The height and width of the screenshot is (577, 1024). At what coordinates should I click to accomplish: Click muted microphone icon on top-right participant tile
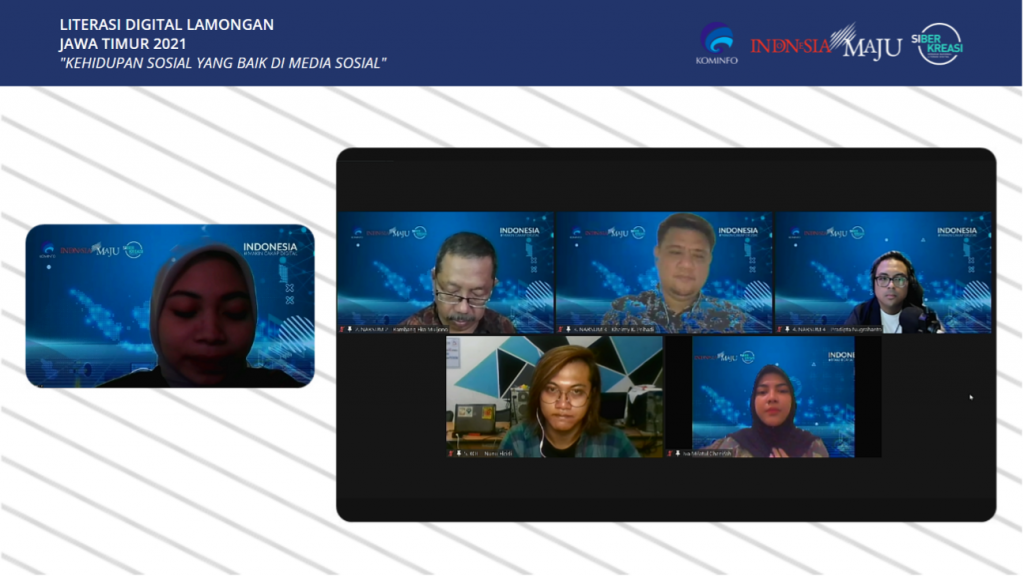pyautogui.click(x=780, y=328)
